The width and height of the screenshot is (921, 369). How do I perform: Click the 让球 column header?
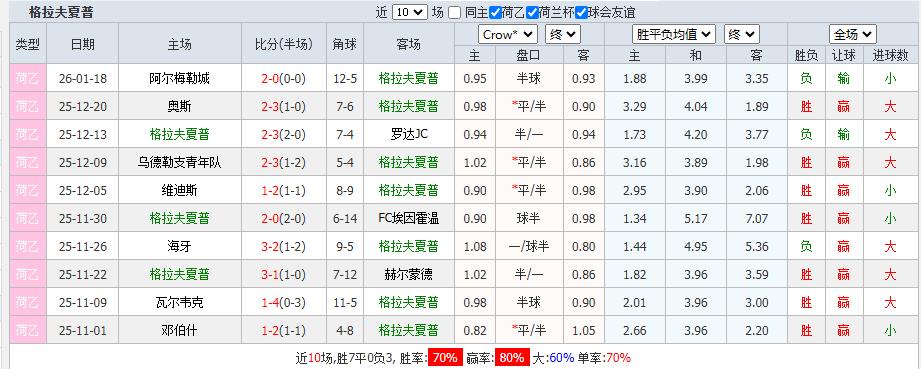point(843,55)
